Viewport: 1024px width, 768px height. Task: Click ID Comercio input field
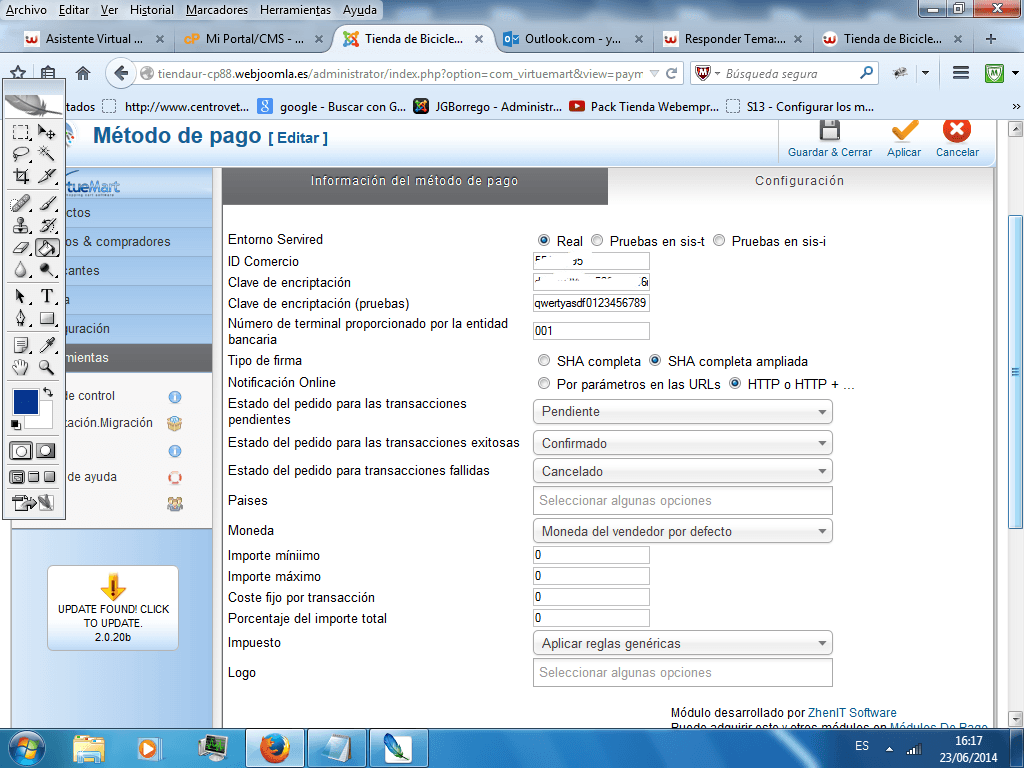[591, 261]
